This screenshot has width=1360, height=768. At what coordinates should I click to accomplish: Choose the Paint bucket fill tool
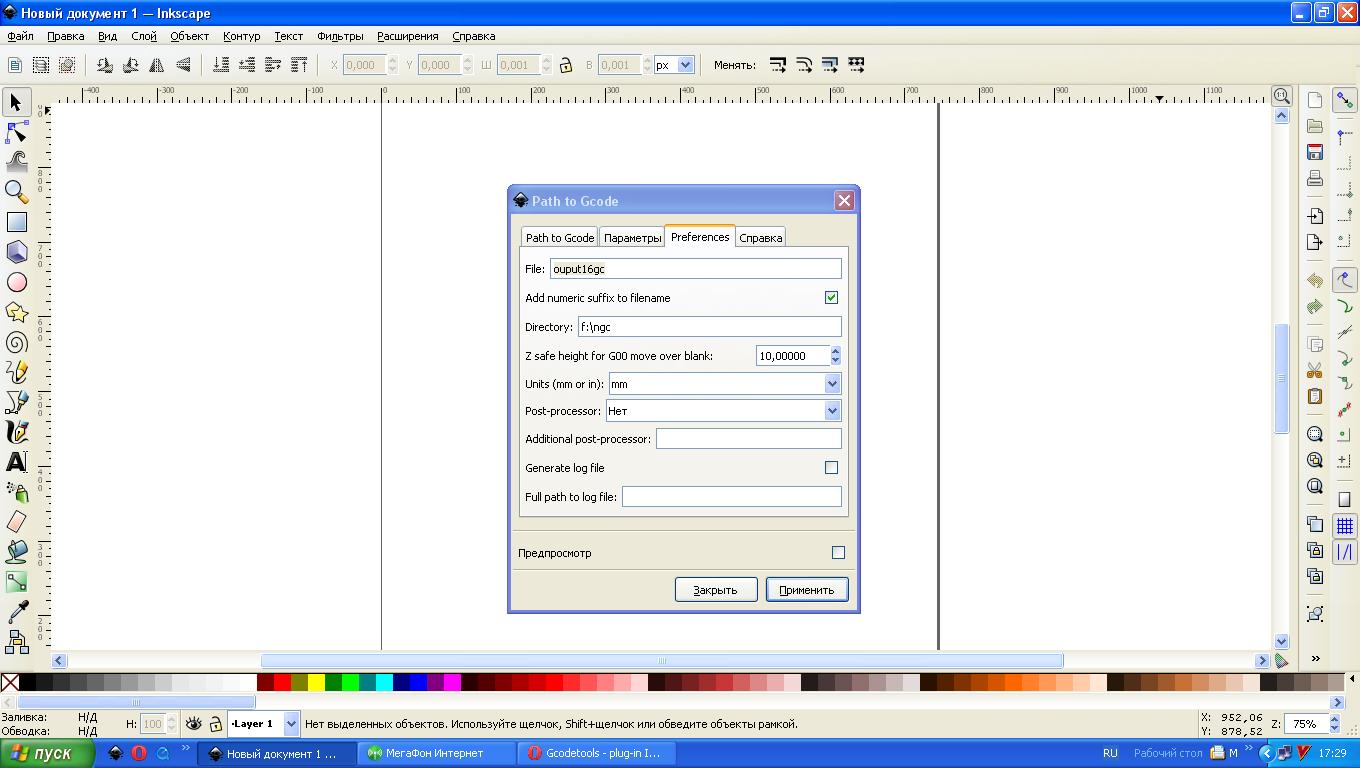click(17, 552)
